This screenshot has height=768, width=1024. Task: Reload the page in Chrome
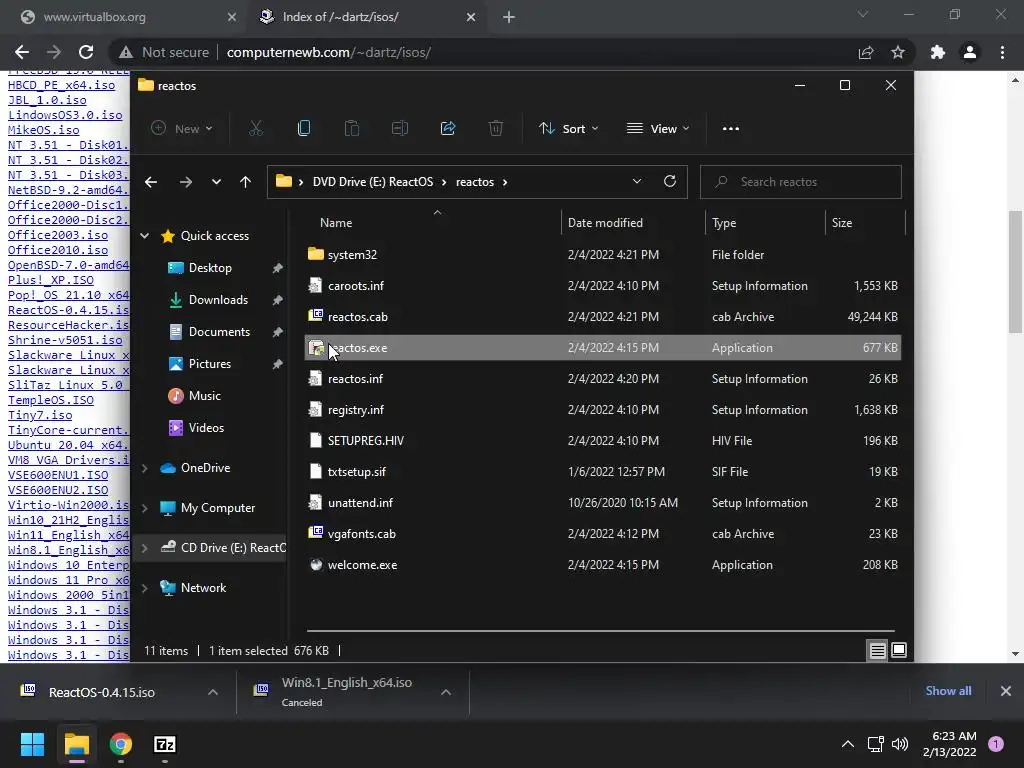pyautogui.click(x=86, y=52)
